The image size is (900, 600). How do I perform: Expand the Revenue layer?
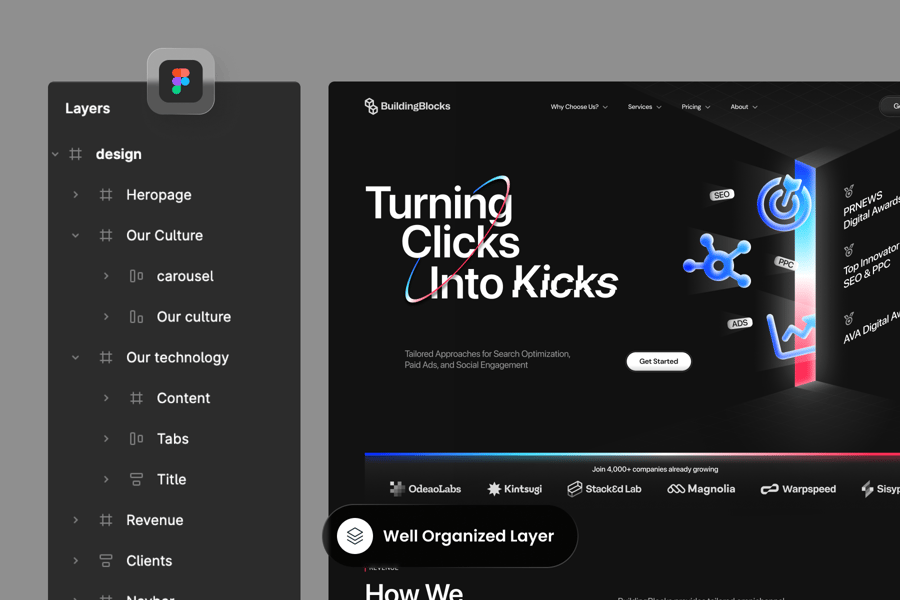pos(75,520)
